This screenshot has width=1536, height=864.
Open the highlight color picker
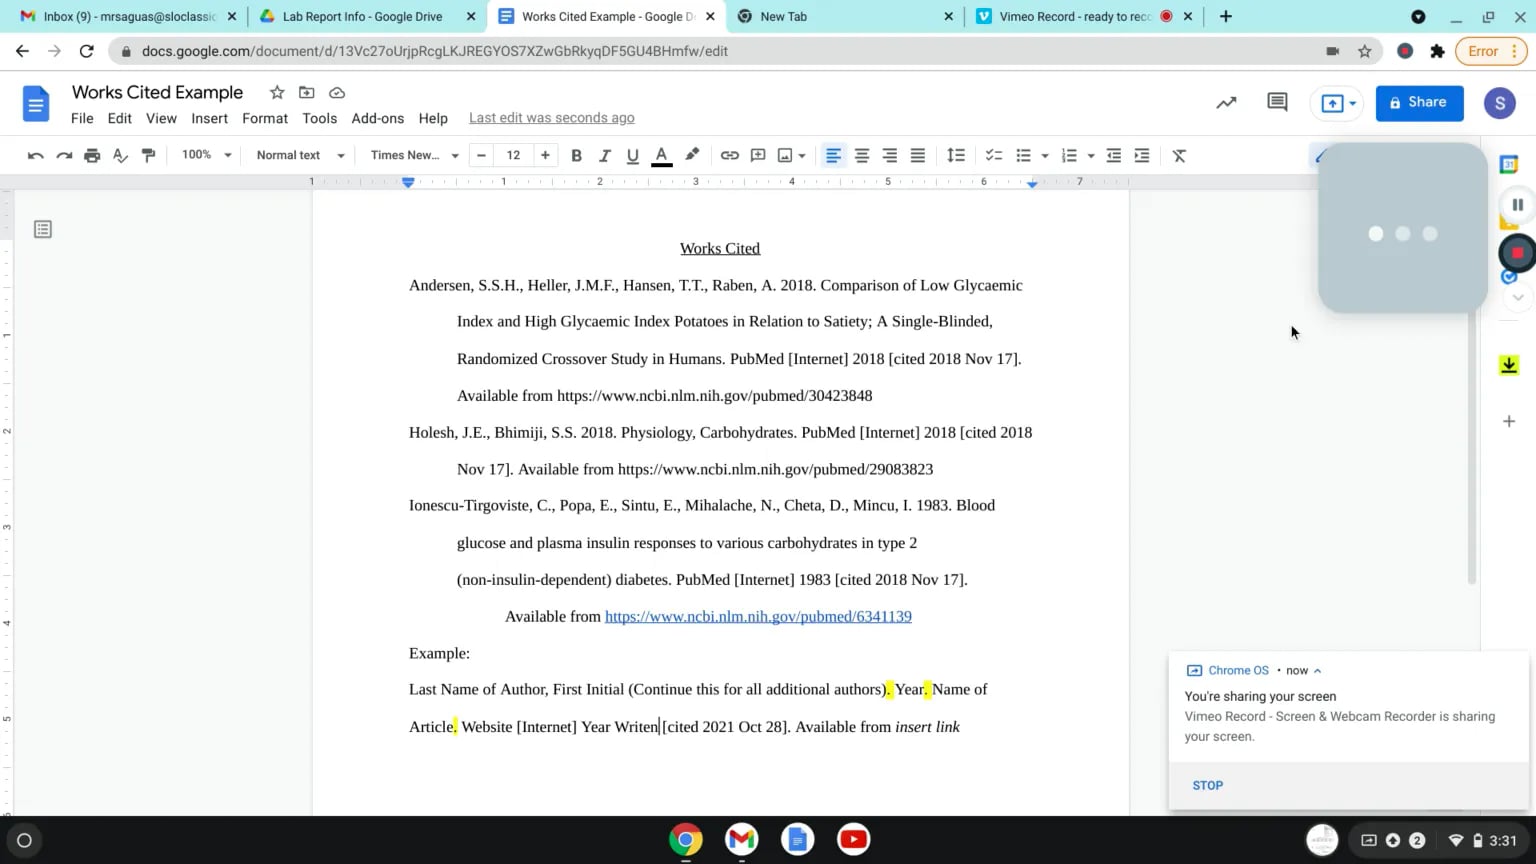tap(692, 155)
